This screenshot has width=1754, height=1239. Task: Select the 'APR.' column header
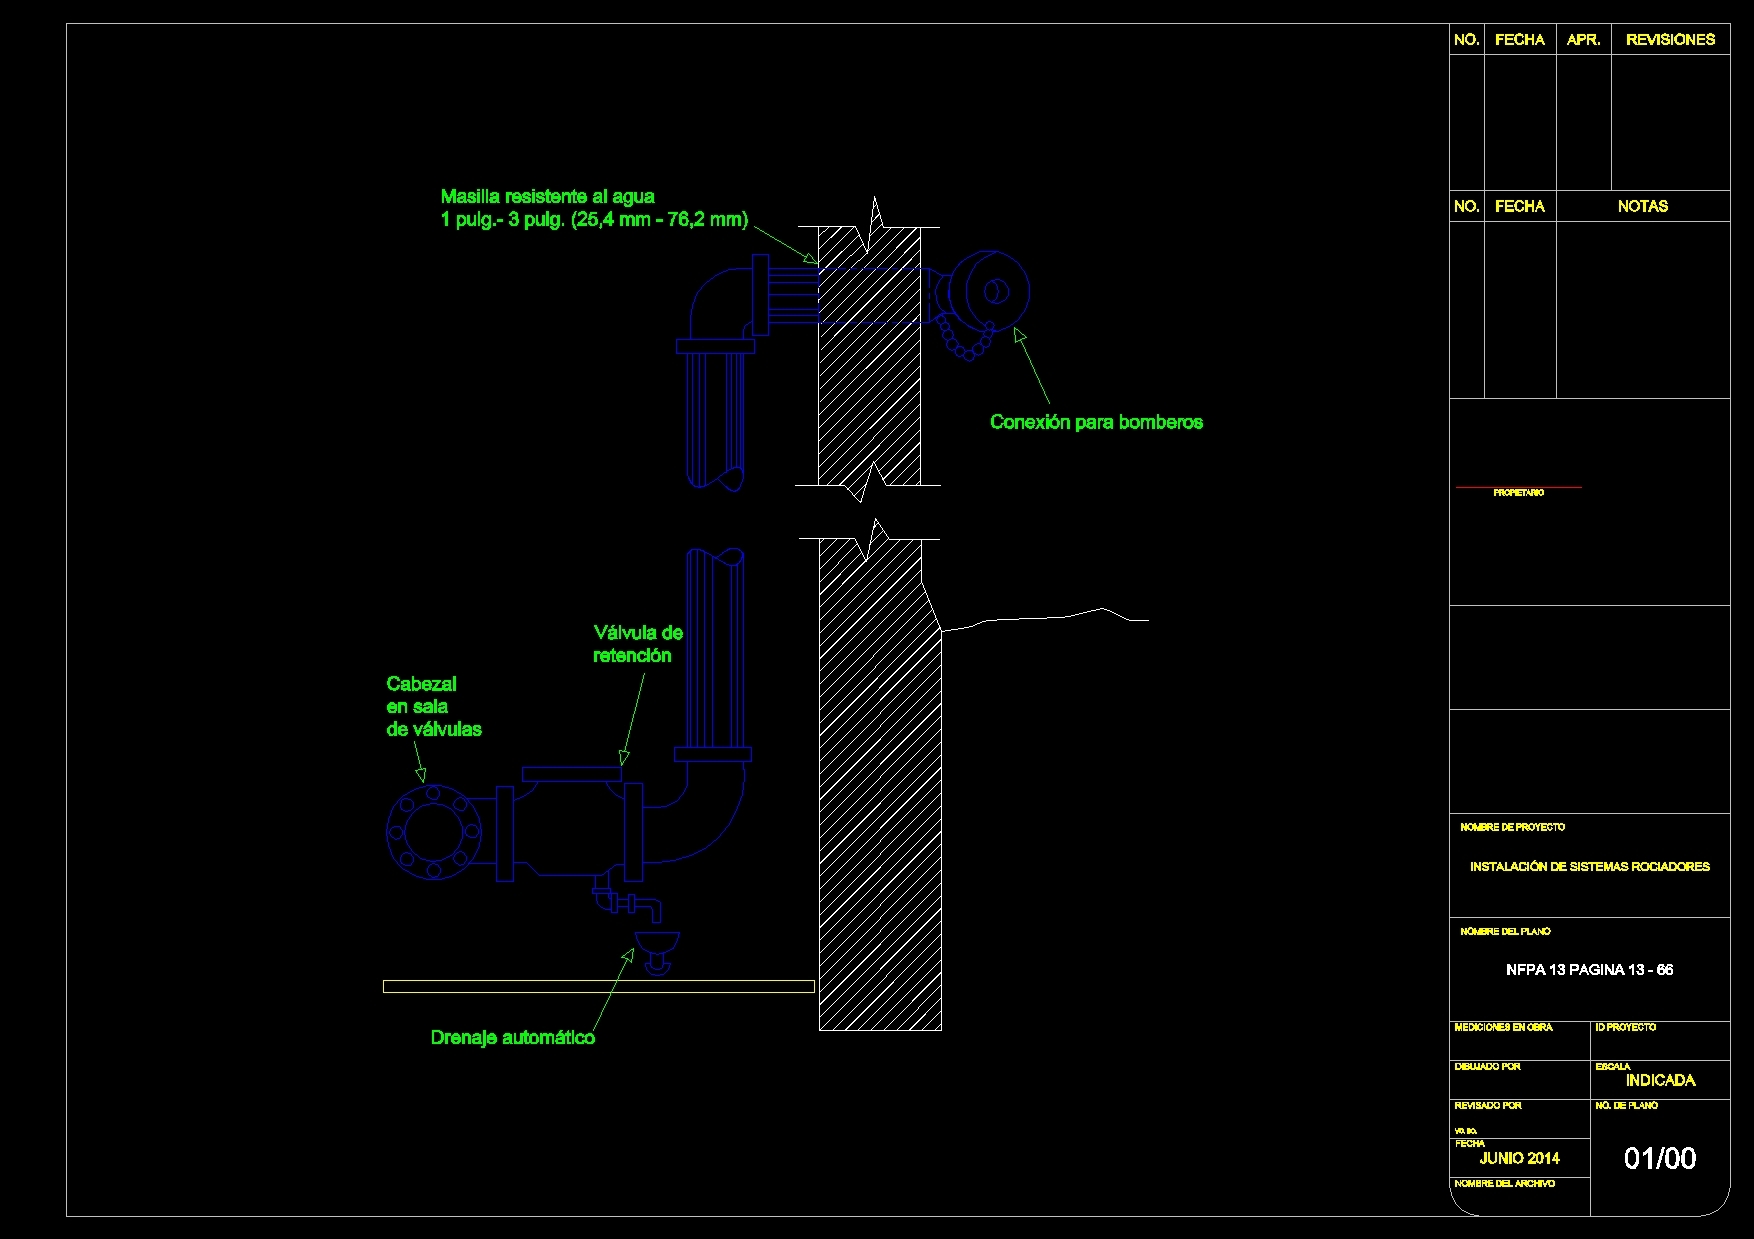click(1583, 40)
